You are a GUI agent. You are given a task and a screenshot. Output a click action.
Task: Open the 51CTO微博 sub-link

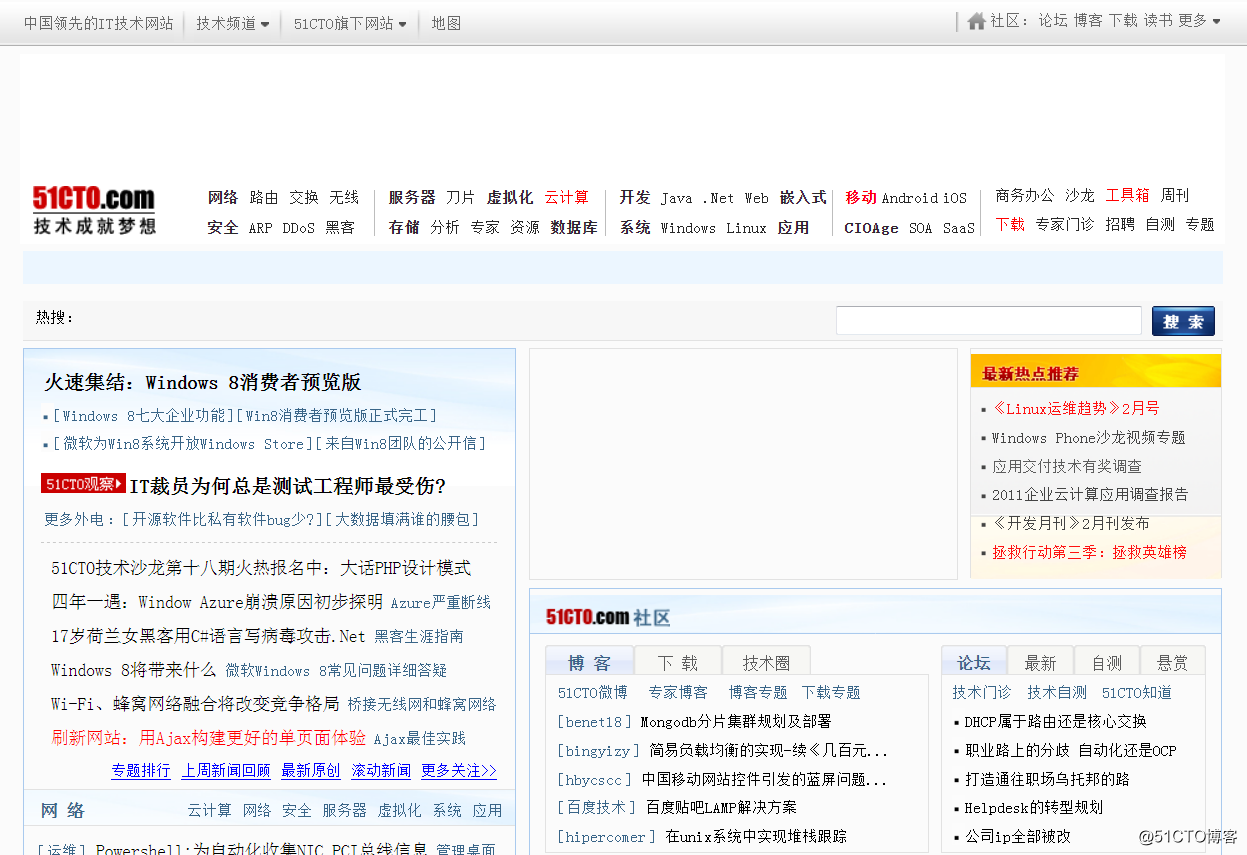[x=593, y=692]
